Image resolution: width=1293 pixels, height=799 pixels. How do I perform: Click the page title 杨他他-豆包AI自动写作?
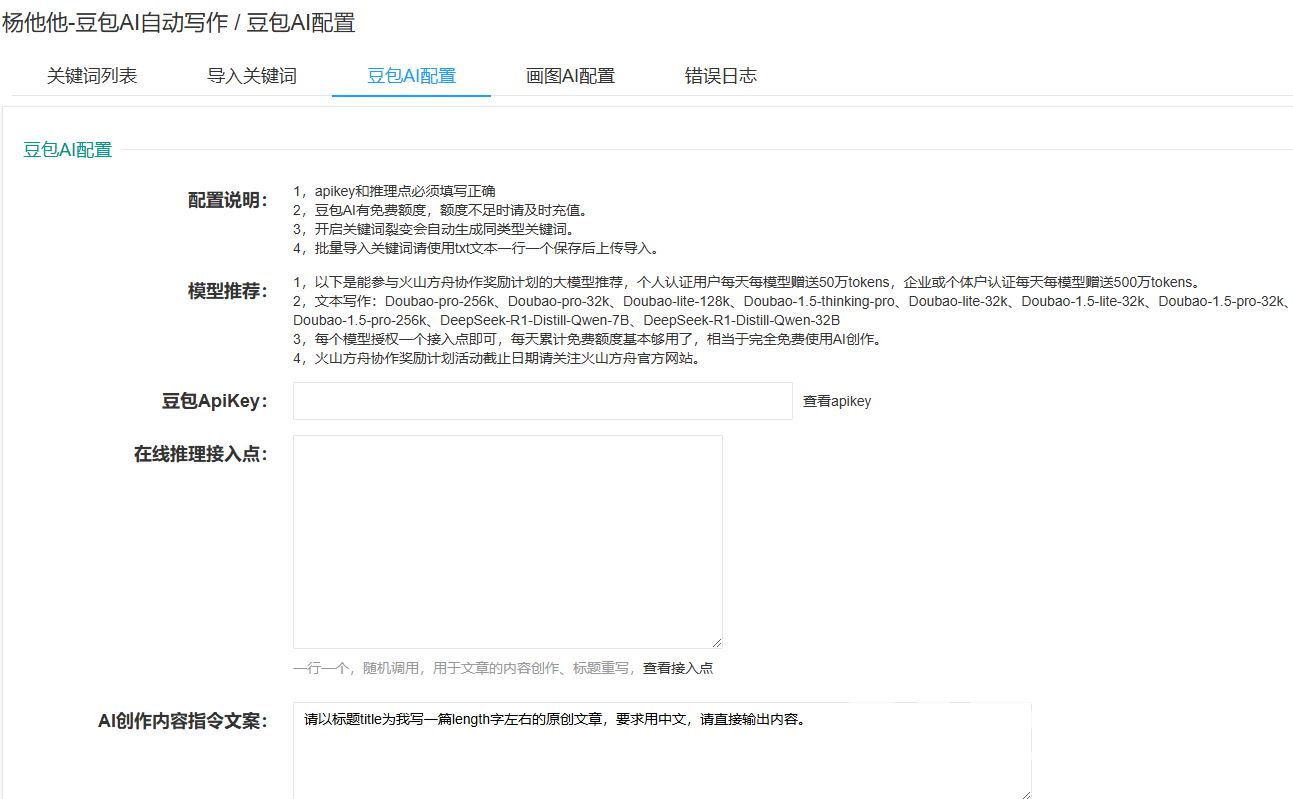115,22
